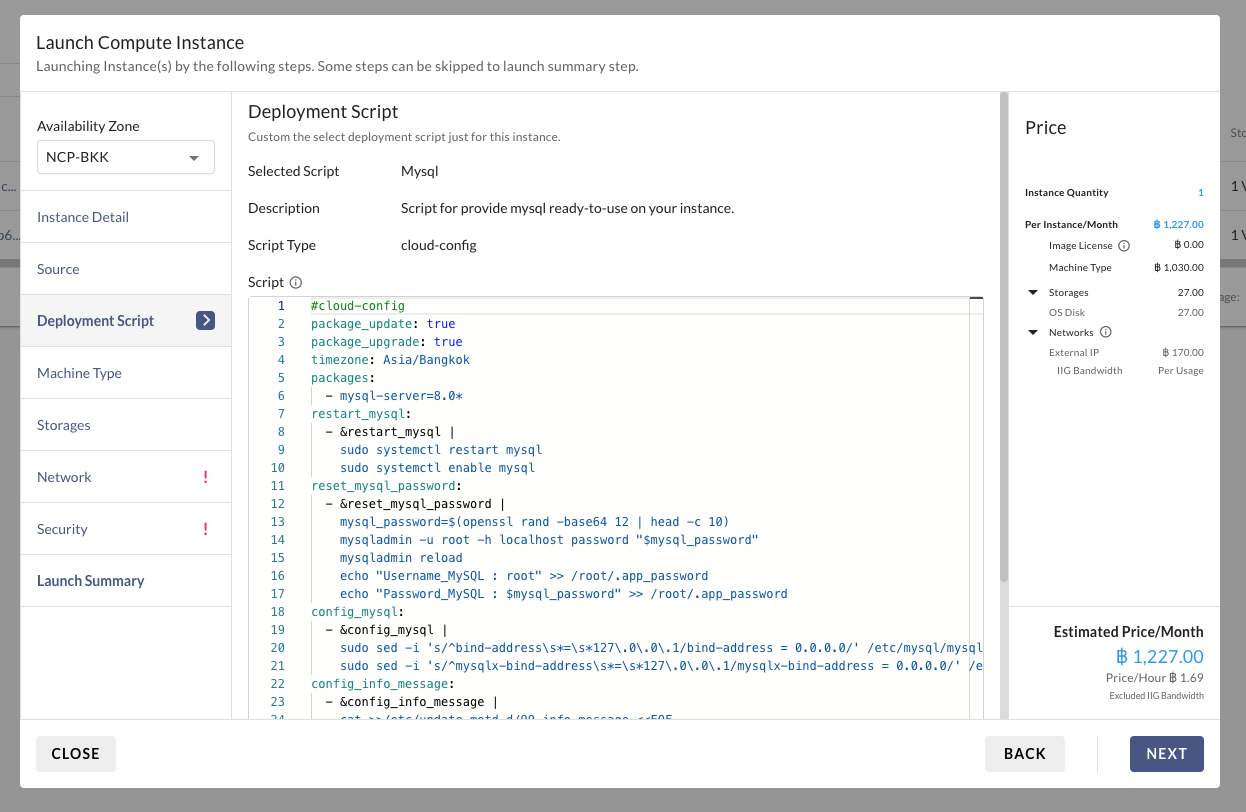
Task: Open the Storages step
Action: (64, 425)
